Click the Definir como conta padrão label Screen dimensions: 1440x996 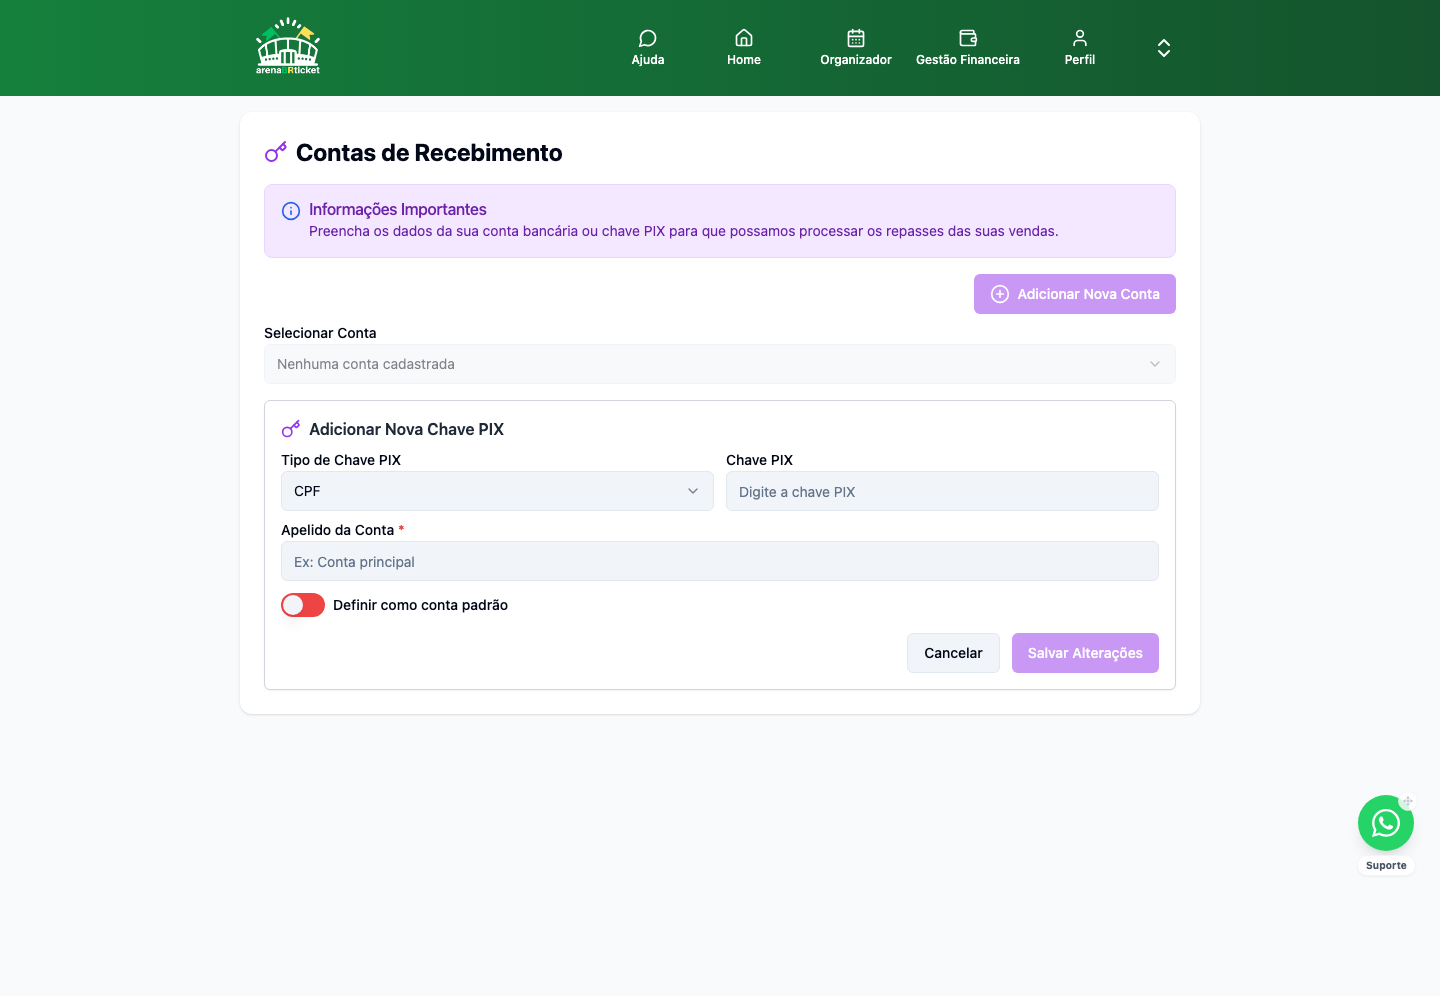[420, 605]
